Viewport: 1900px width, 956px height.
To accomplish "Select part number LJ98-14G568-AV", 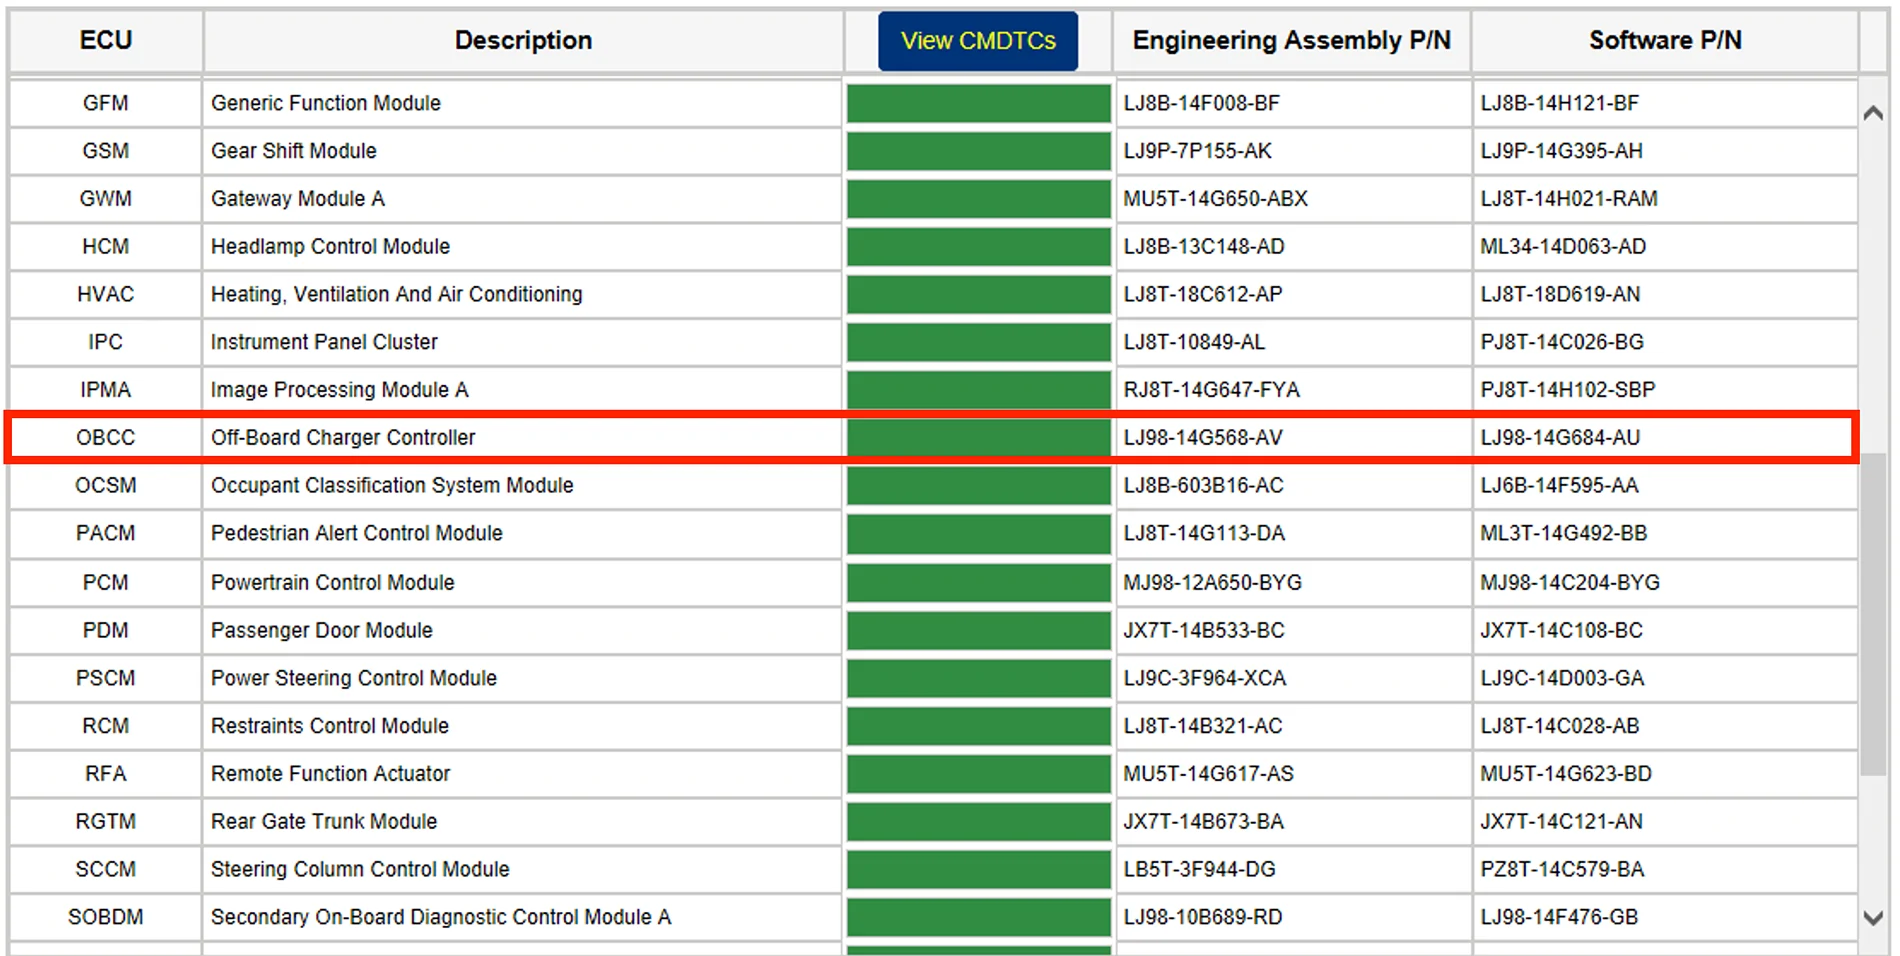I will [x=1202, y=437].
